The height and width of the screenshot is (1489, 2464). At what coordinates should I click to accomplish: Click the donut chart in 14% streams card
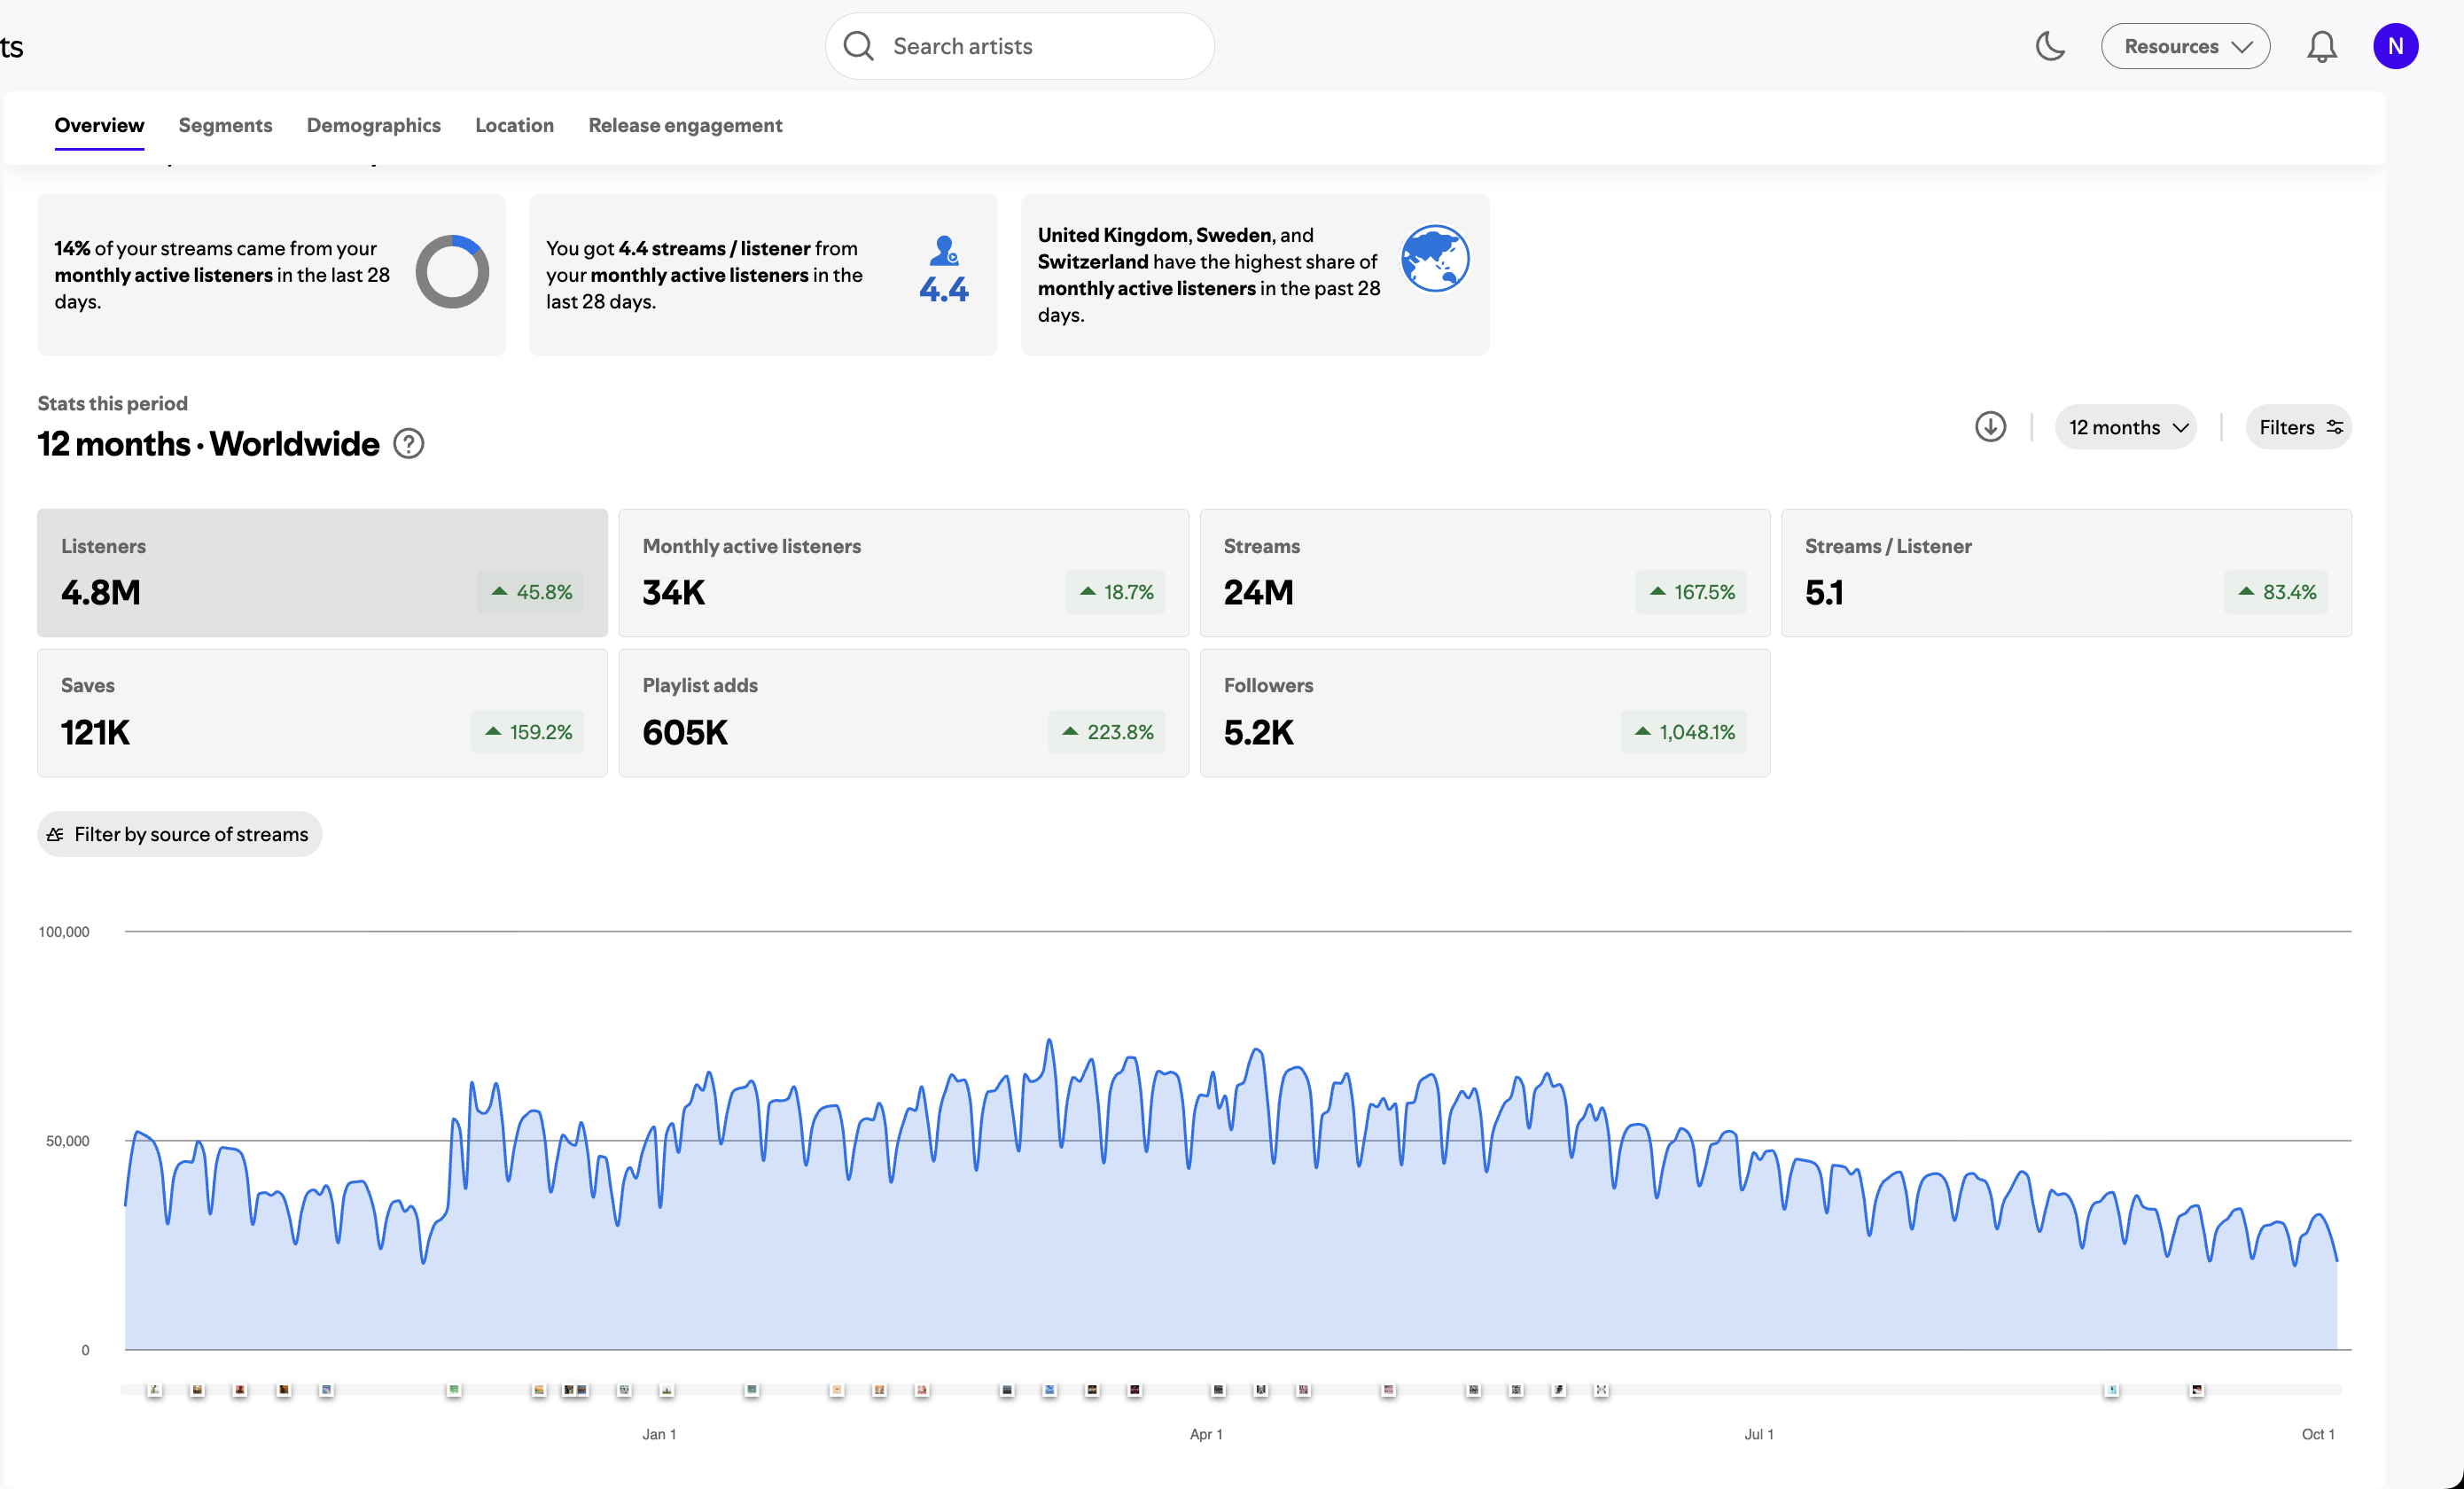pyautogui.click(x=452, y=272)
